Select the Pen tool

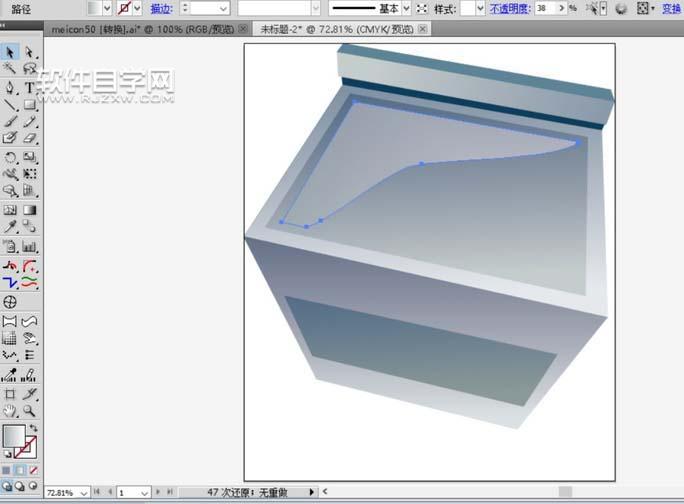tap(10, 87)
